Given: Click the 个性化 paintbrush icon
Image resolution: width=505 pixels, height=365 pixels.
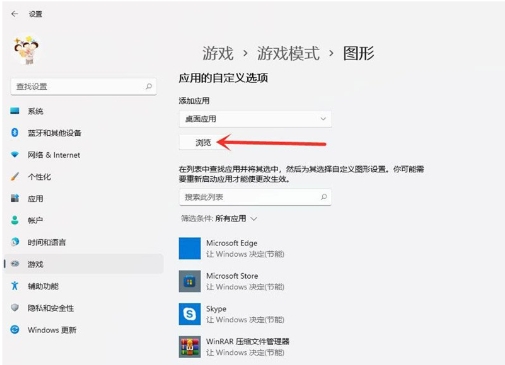Looking at the screenshot, I should [x=15, y=176].
